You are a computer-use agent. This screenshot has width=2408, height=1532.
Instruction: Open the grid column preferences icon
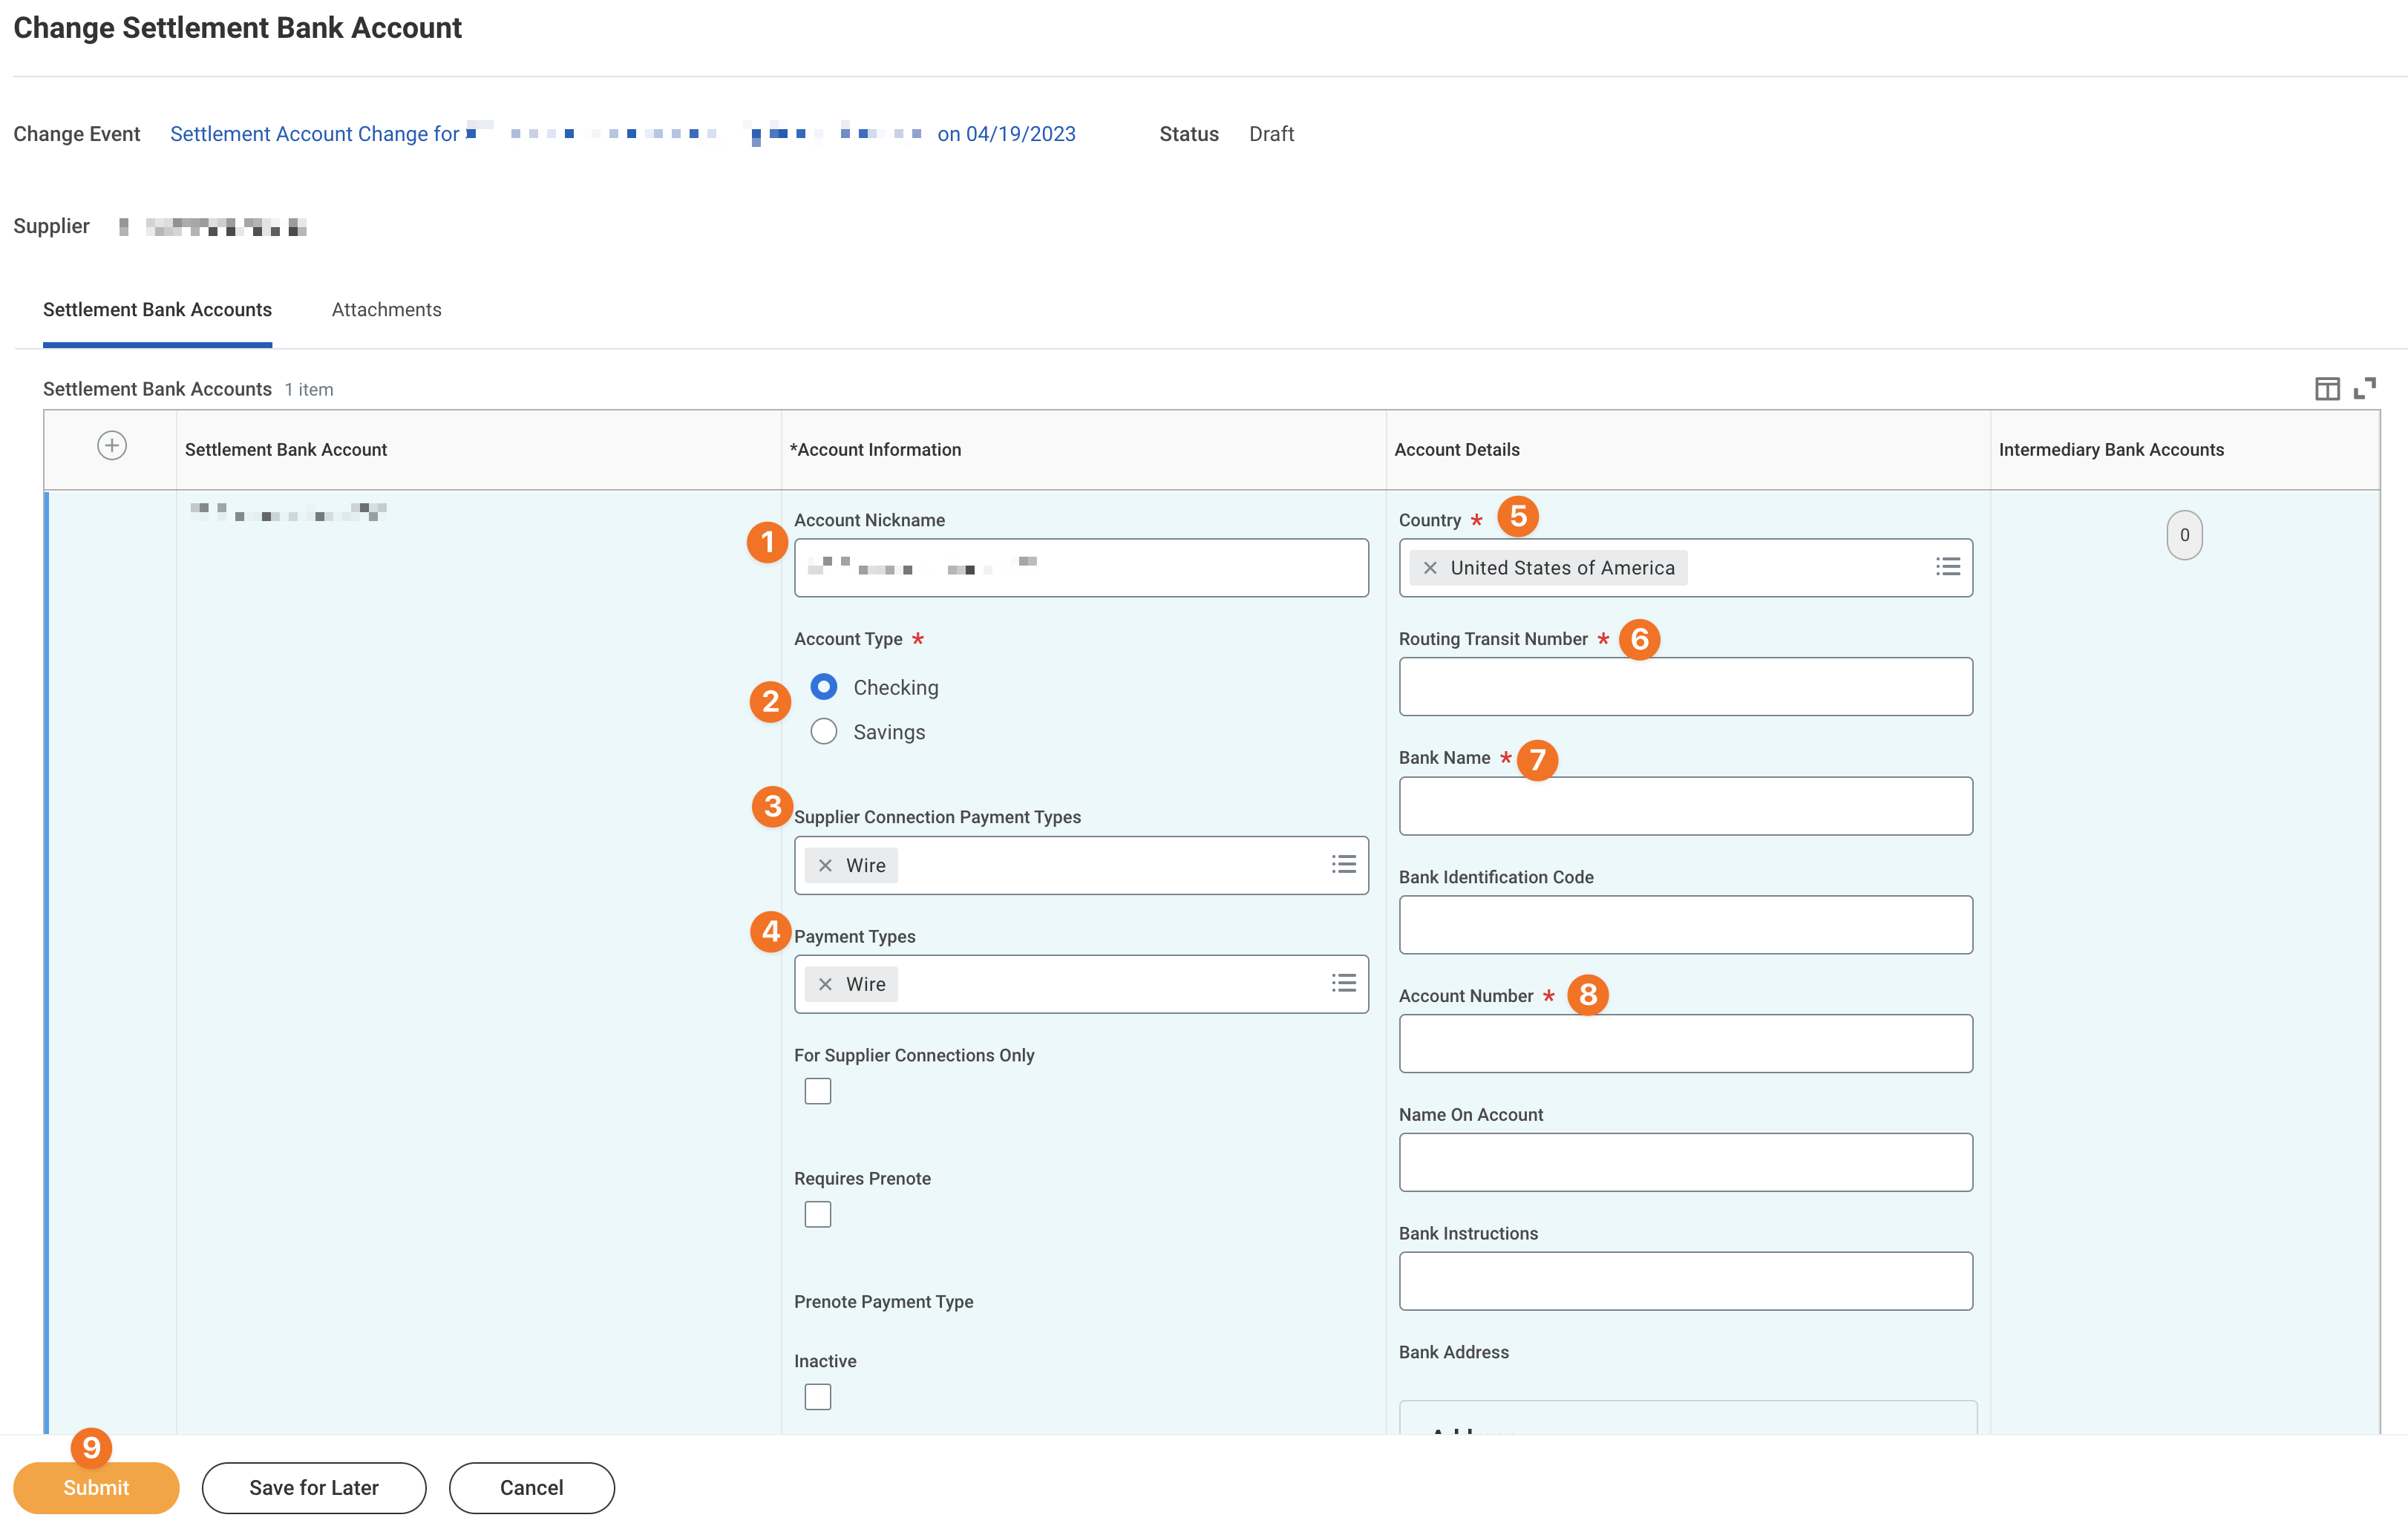(2328, 388)
